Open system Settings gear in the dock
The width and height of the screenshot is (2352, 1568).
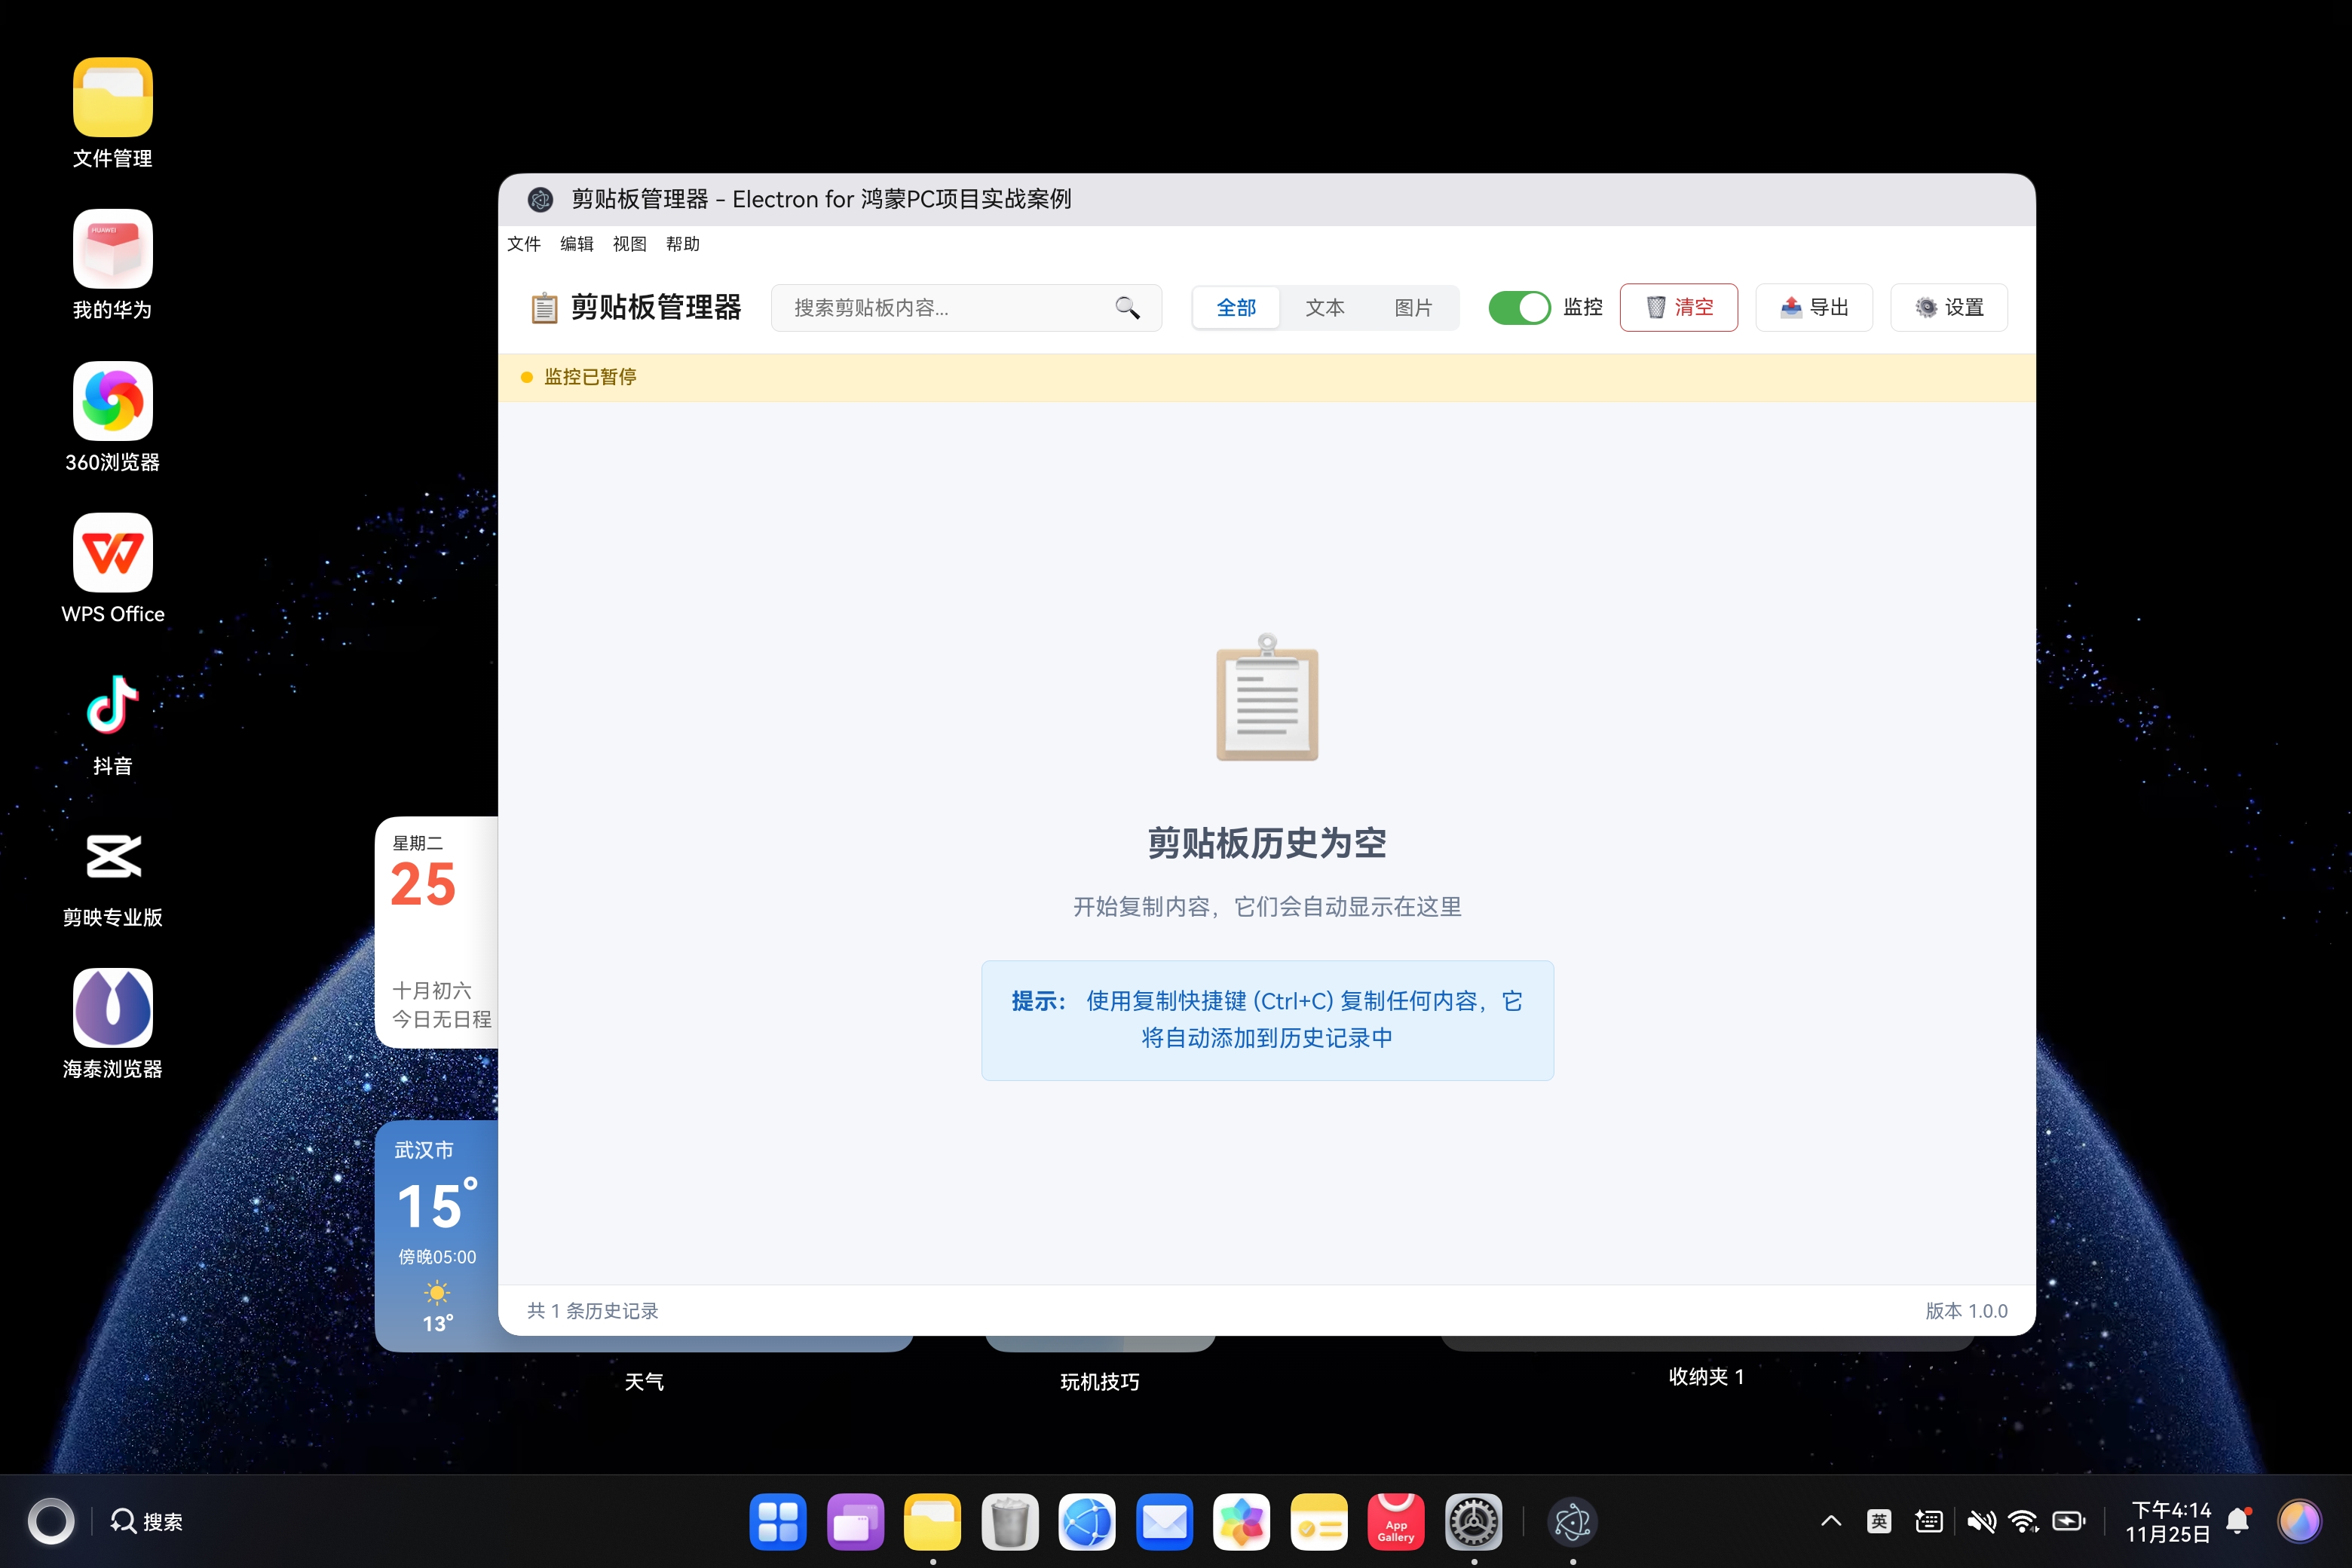1474,1522
